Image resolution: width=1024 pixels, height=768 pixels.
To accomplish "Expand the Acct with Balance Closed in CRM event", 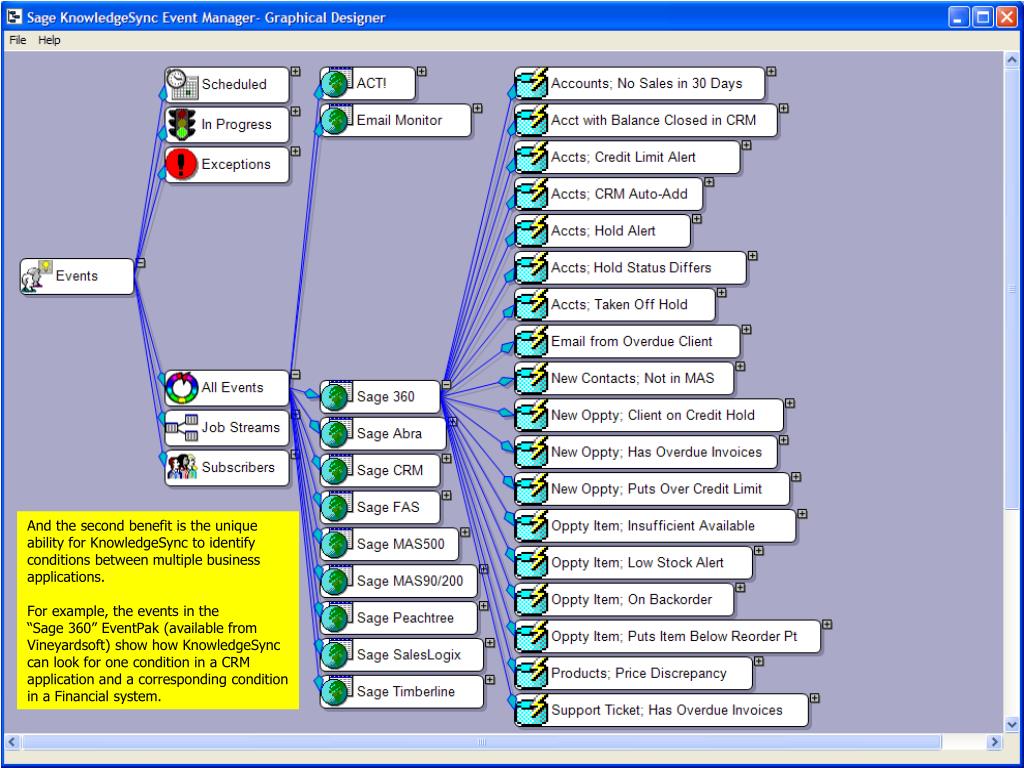I will pos(784,108).
